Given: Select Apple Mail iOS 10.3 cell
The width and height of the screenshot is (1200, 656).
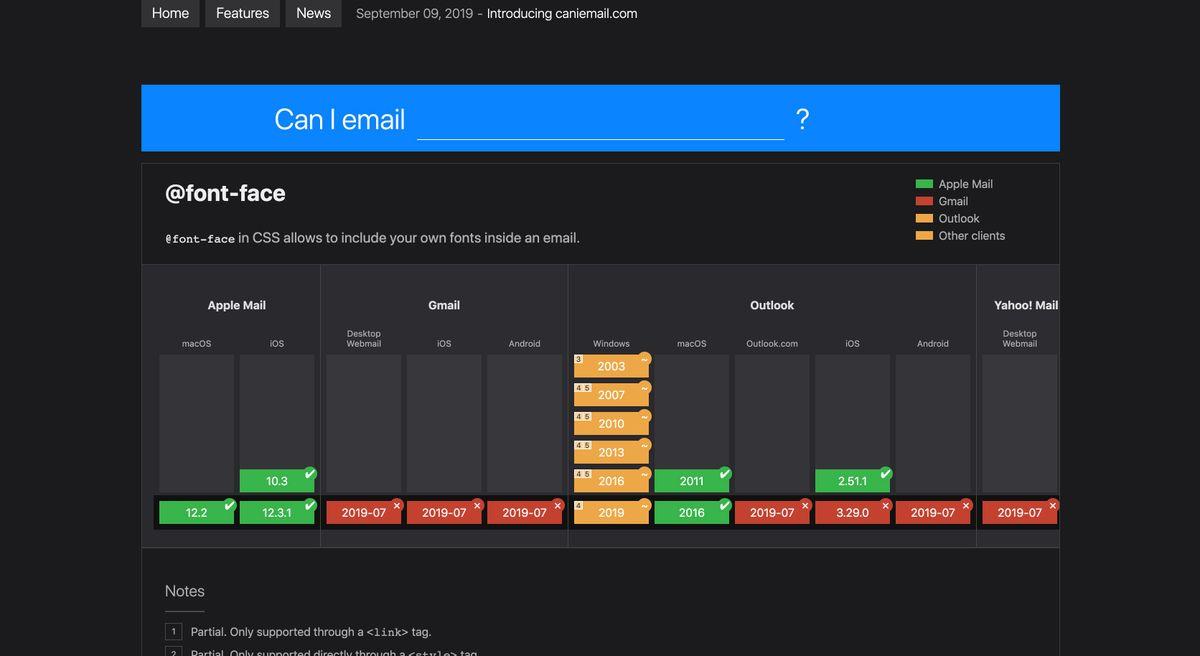Looking at the screenshot, I should coord(277,481).
